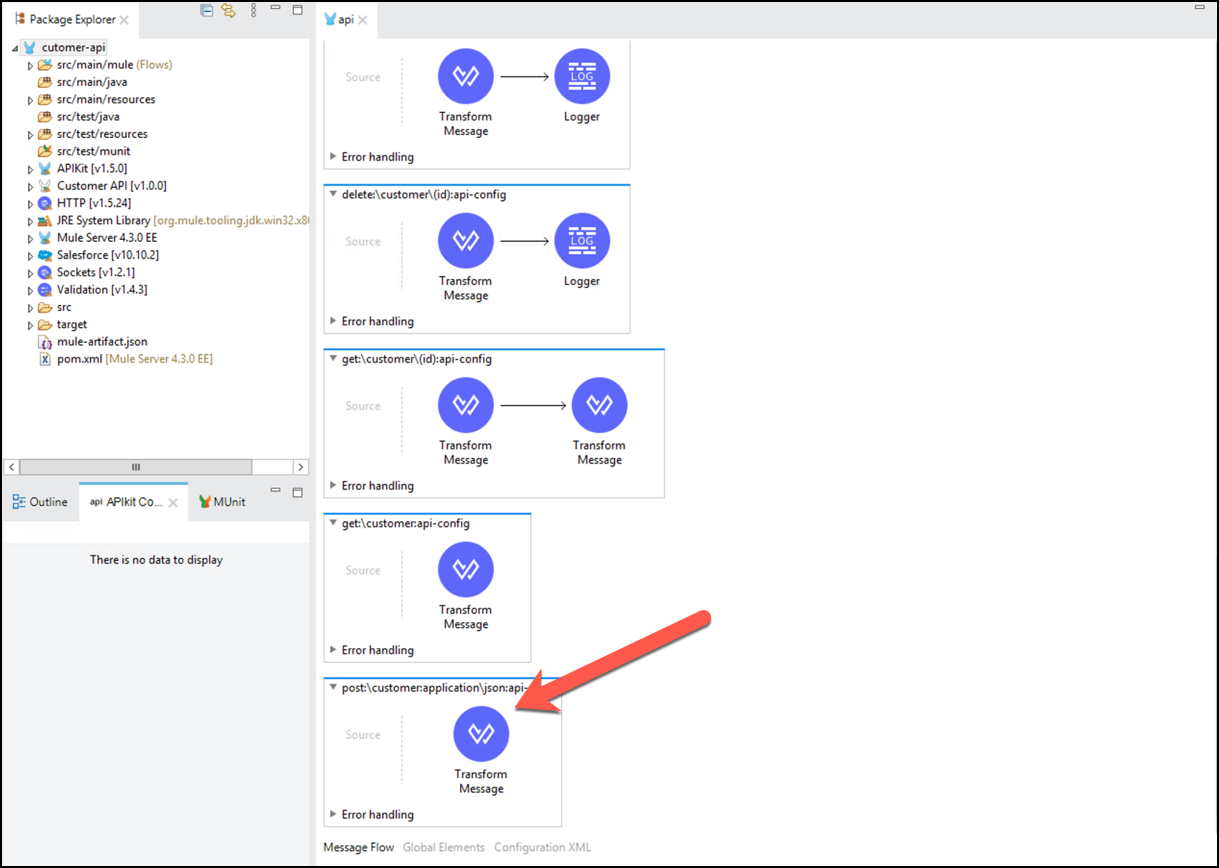Select second Transform Message in get:\customer\(id) flow

coord(600,405)
